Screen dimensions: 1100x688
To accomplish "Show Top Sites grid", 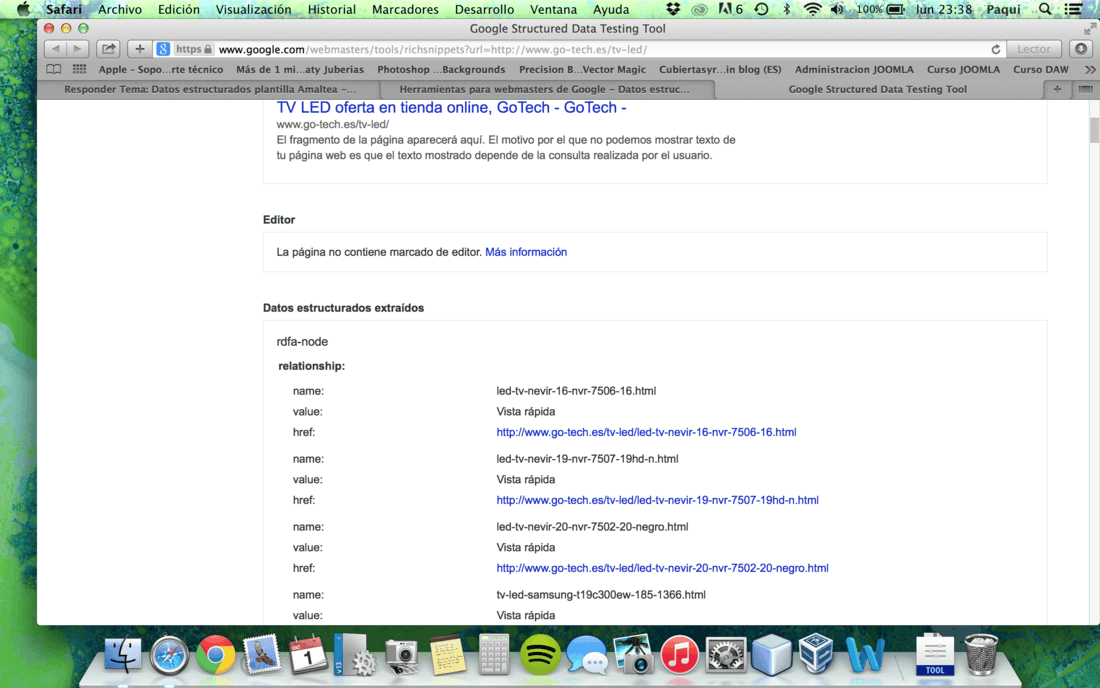I will 79,69.
